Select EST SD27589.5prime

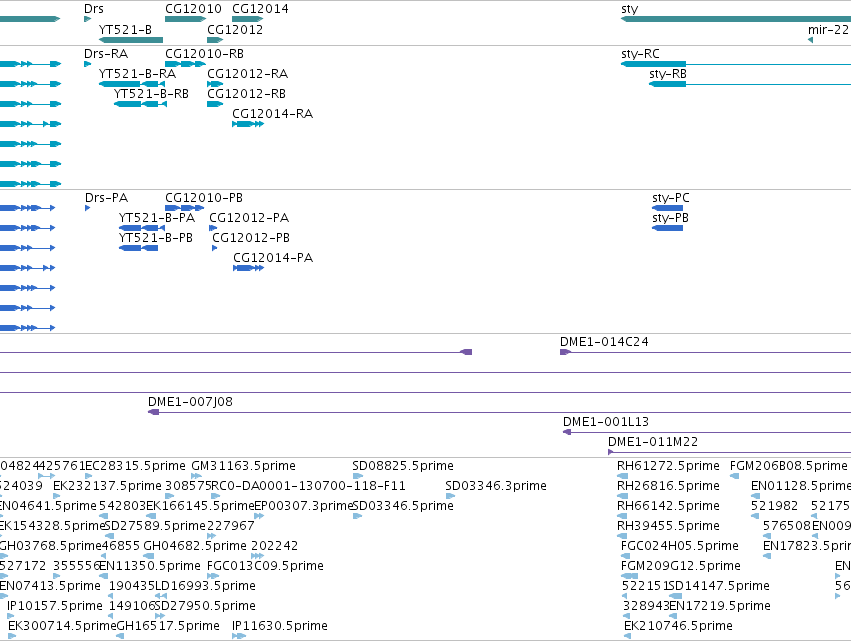pos(155,526)
